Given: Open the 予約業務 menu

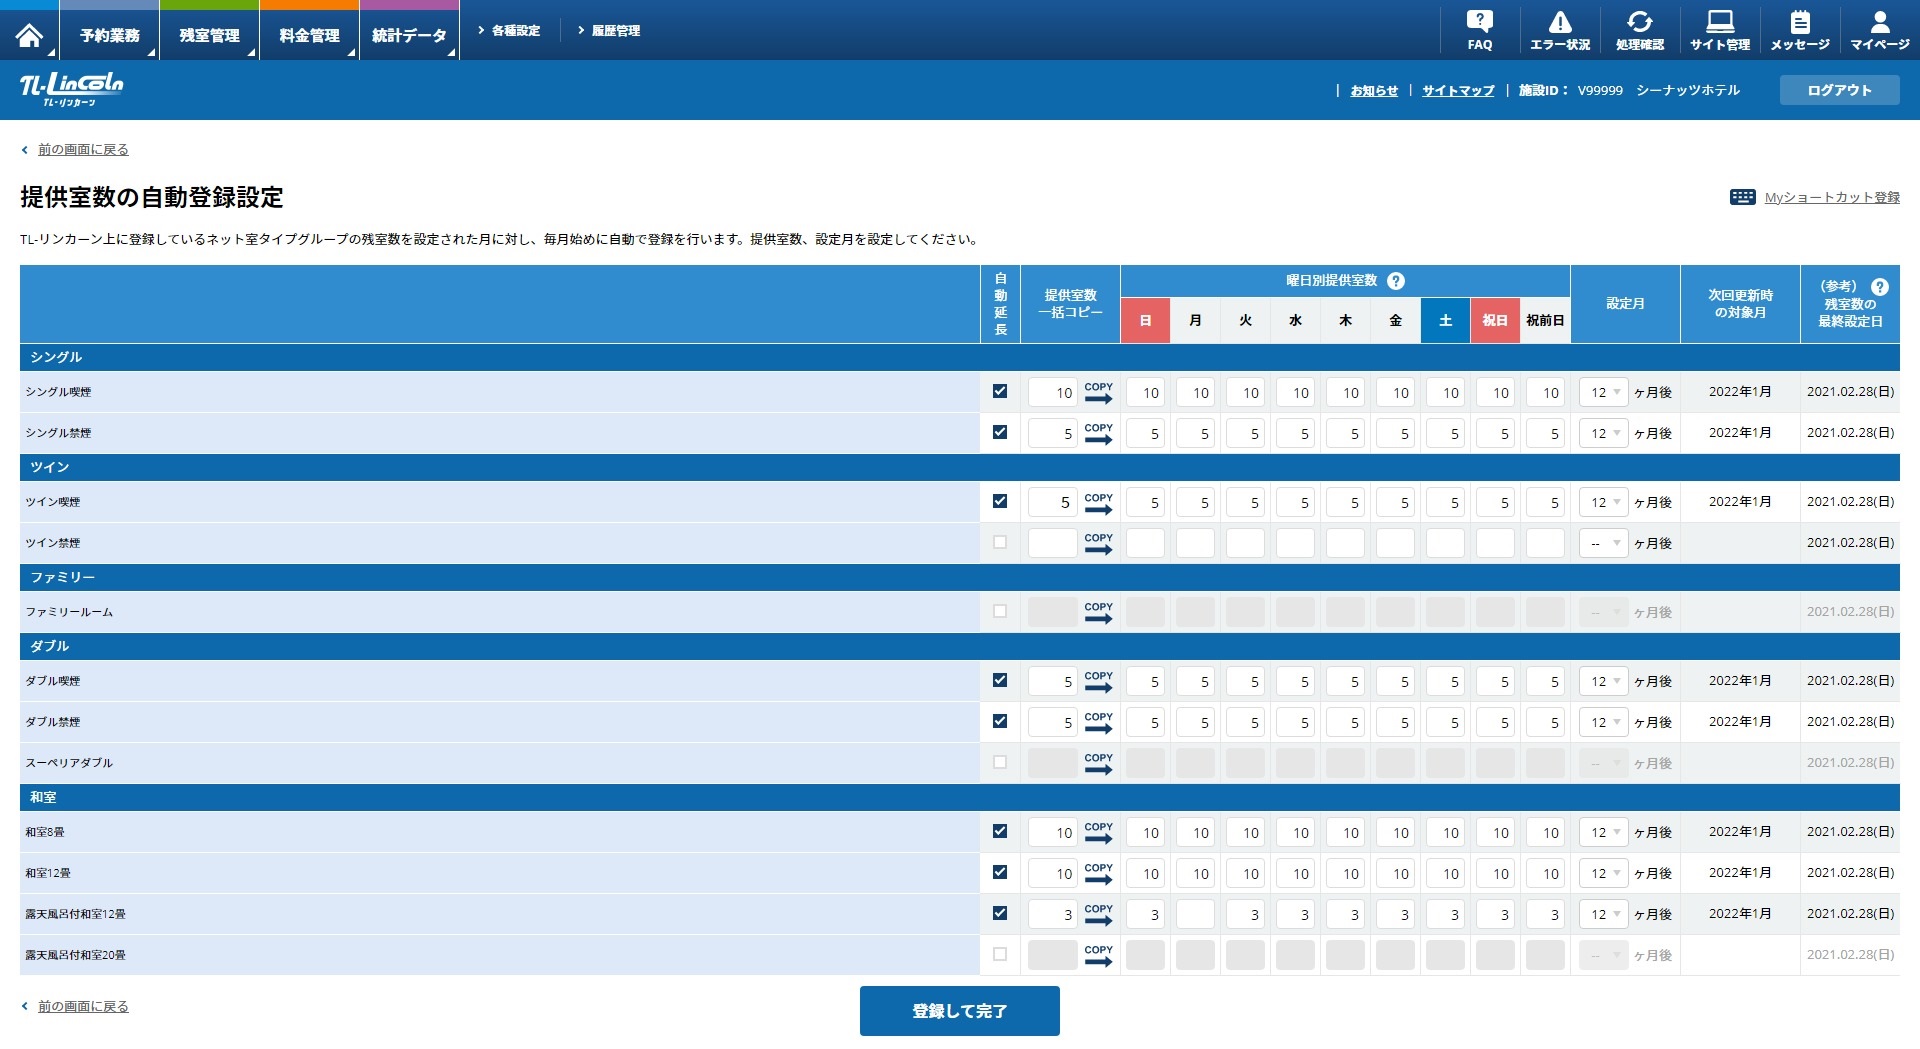Looking at the screenshot, I should click(110, 36).
